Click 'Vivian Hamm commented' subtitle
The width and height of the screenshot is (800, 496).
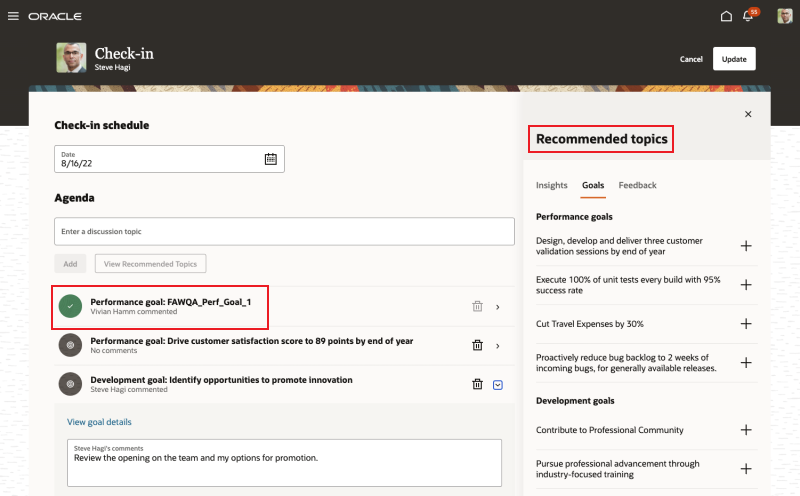click(x=134, y=311)
